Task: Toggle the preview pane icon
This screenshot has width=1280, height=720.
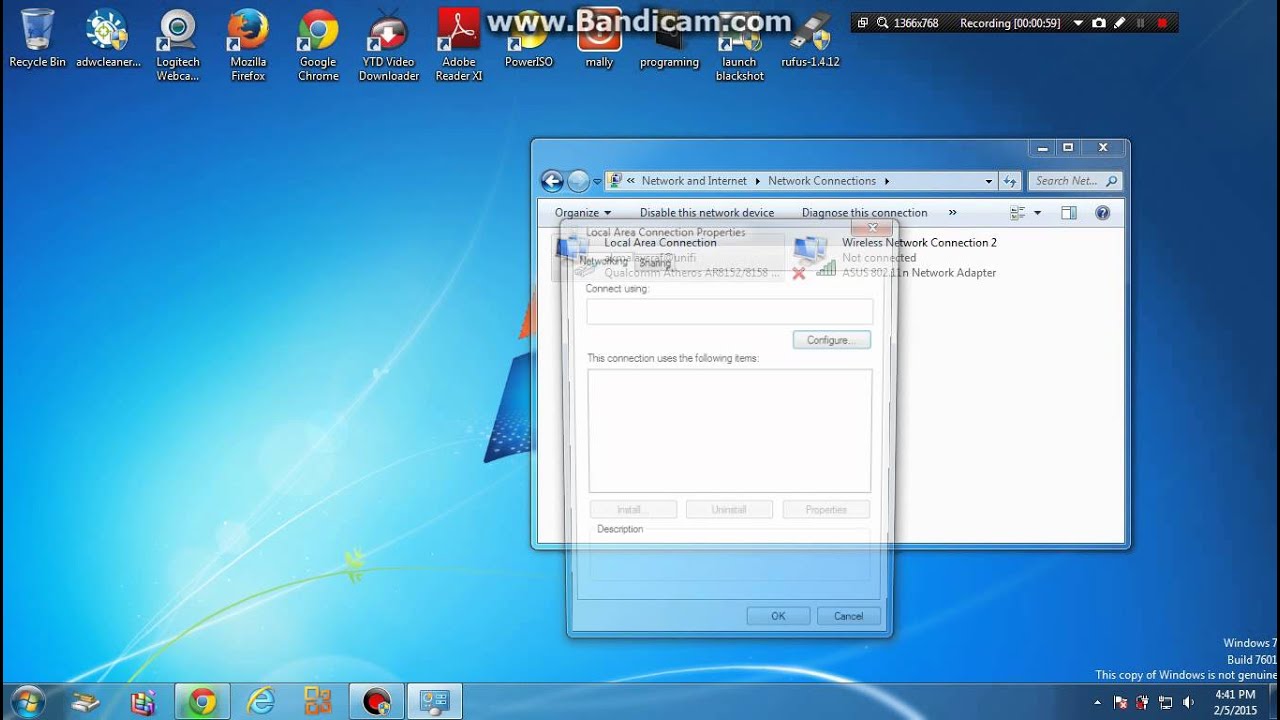Action: point(1068,213)
